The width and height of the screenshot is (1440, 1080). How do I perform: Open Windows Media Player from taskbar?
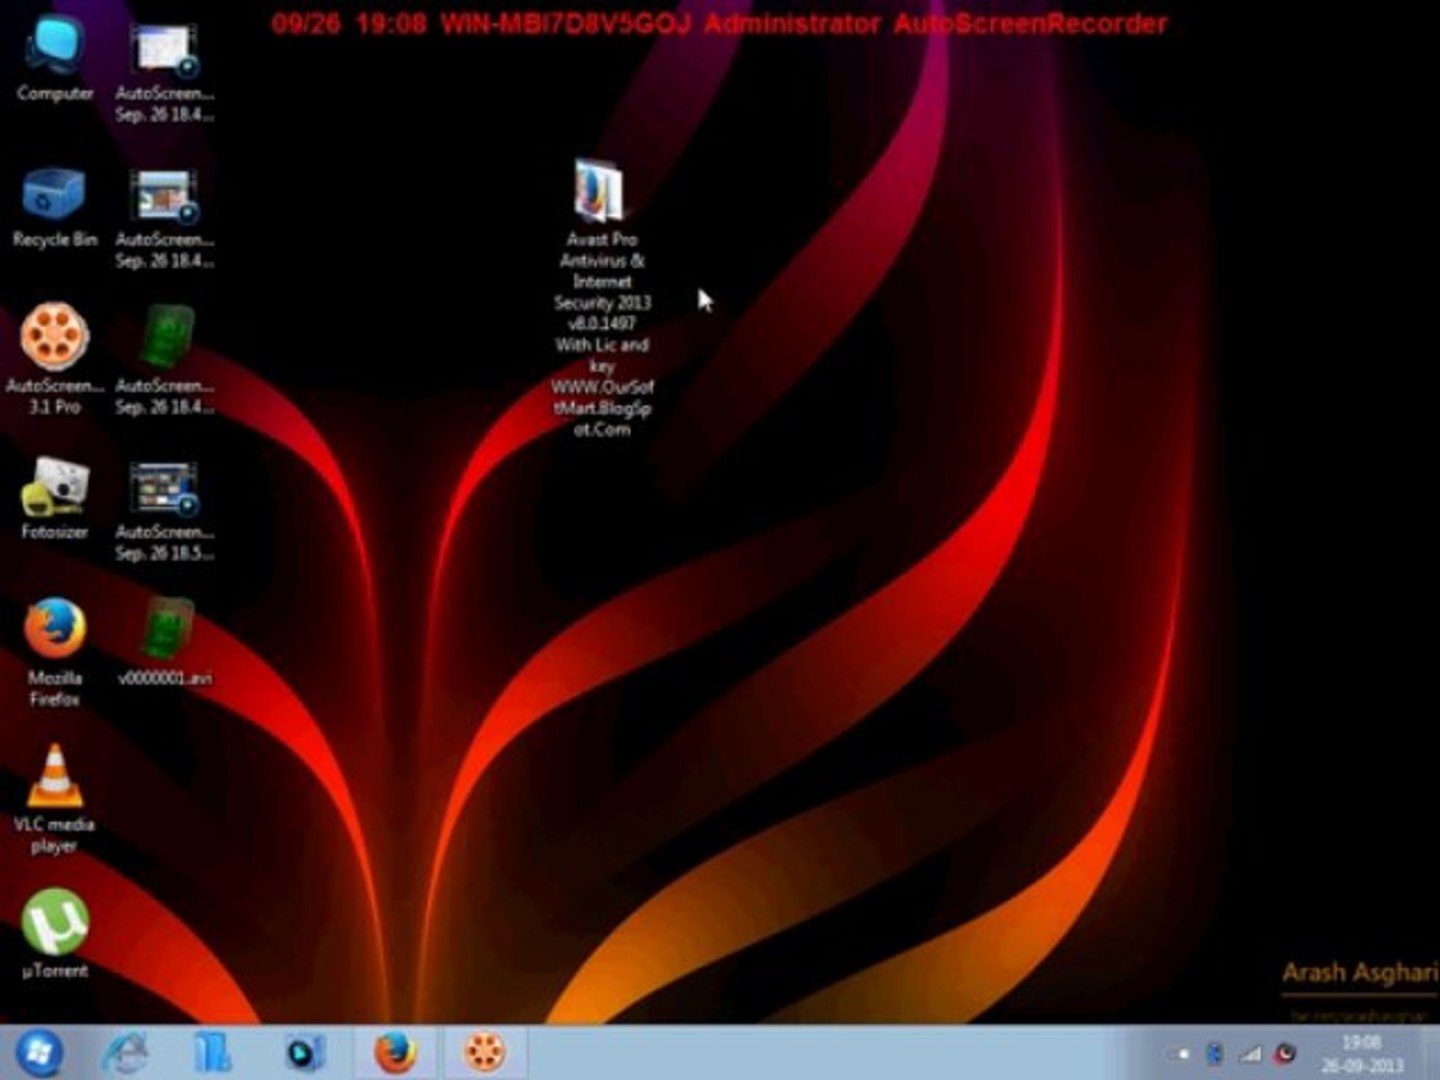303,1052
